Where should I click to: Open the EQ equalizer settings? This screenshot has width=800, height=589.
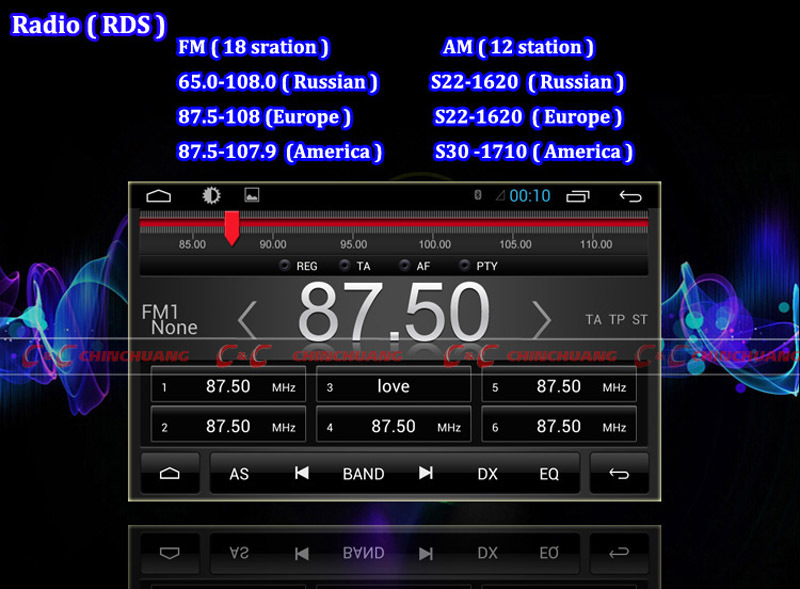tap(549, 474)
